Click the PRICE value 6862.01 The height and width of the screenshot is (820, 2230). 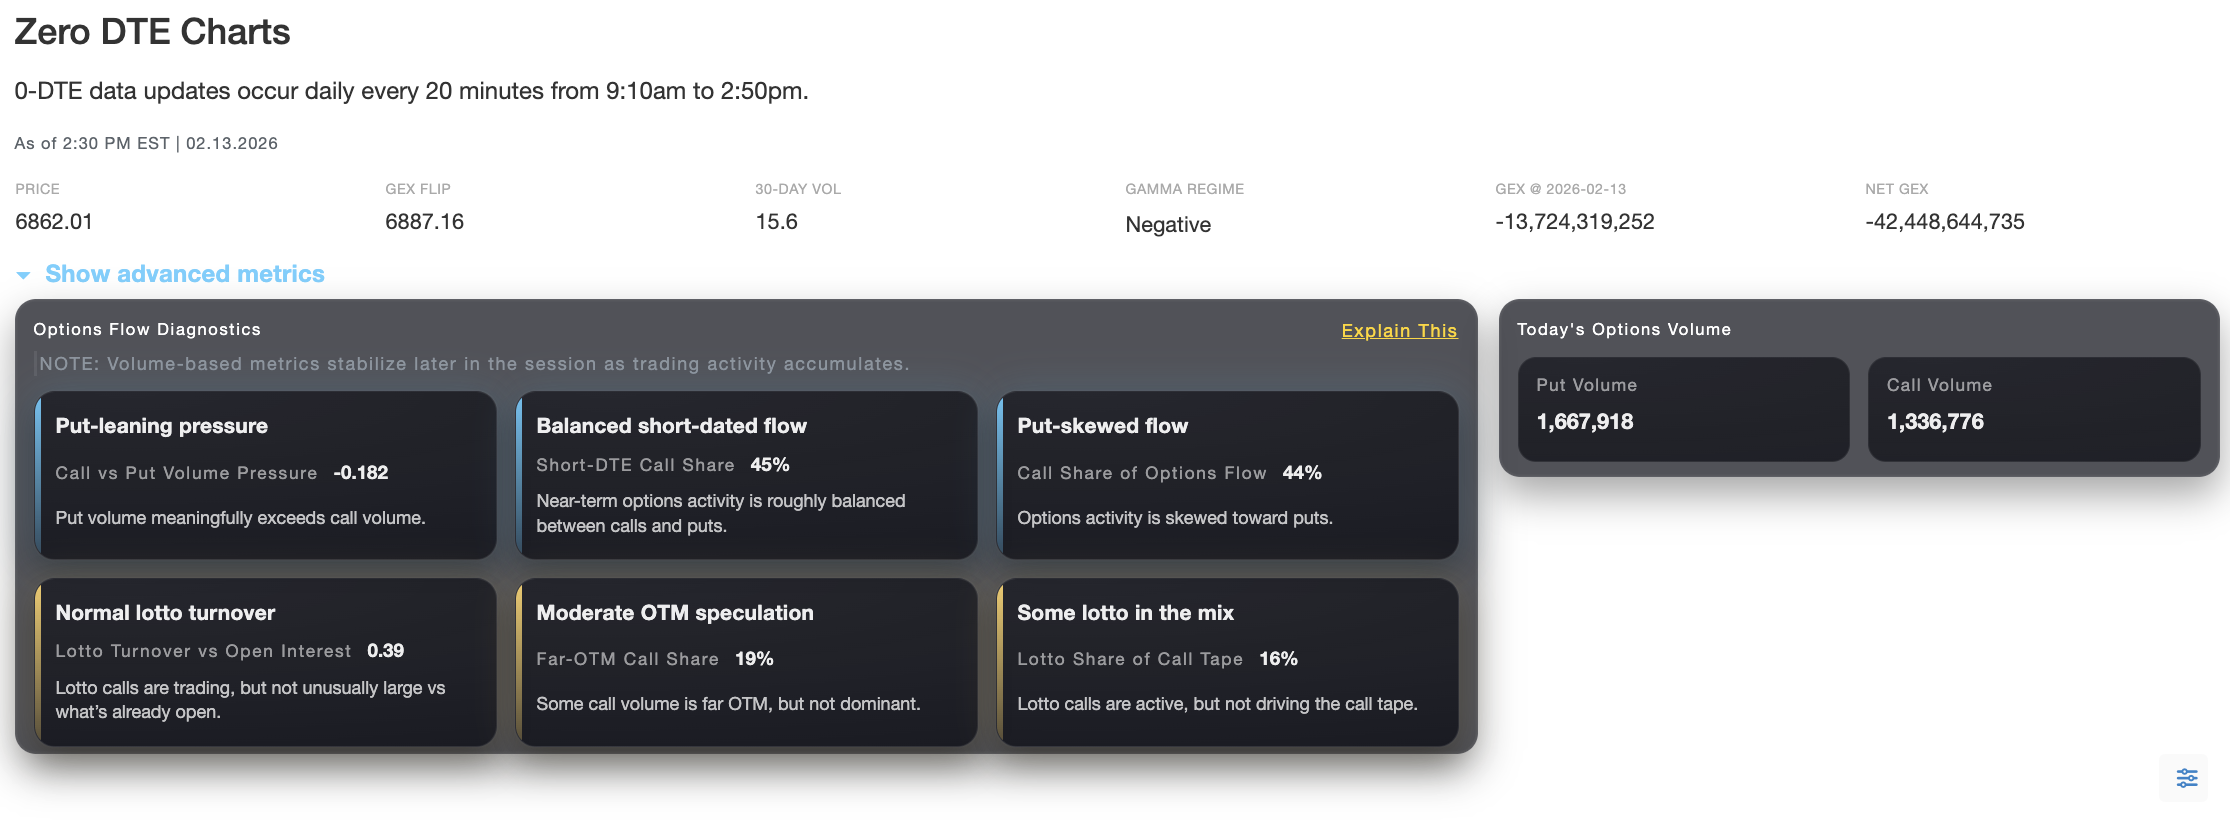[54, 222]
